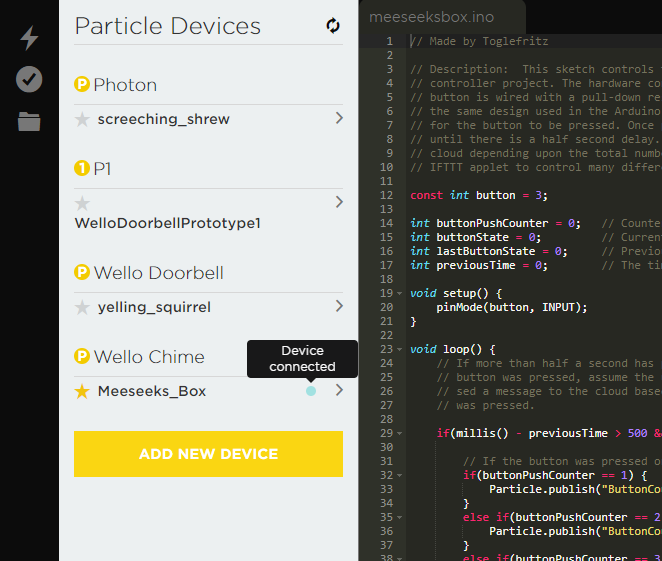Screen dimensions: 662x561
Task: Click the Particle Devices panel title
Action: point(168,26)
